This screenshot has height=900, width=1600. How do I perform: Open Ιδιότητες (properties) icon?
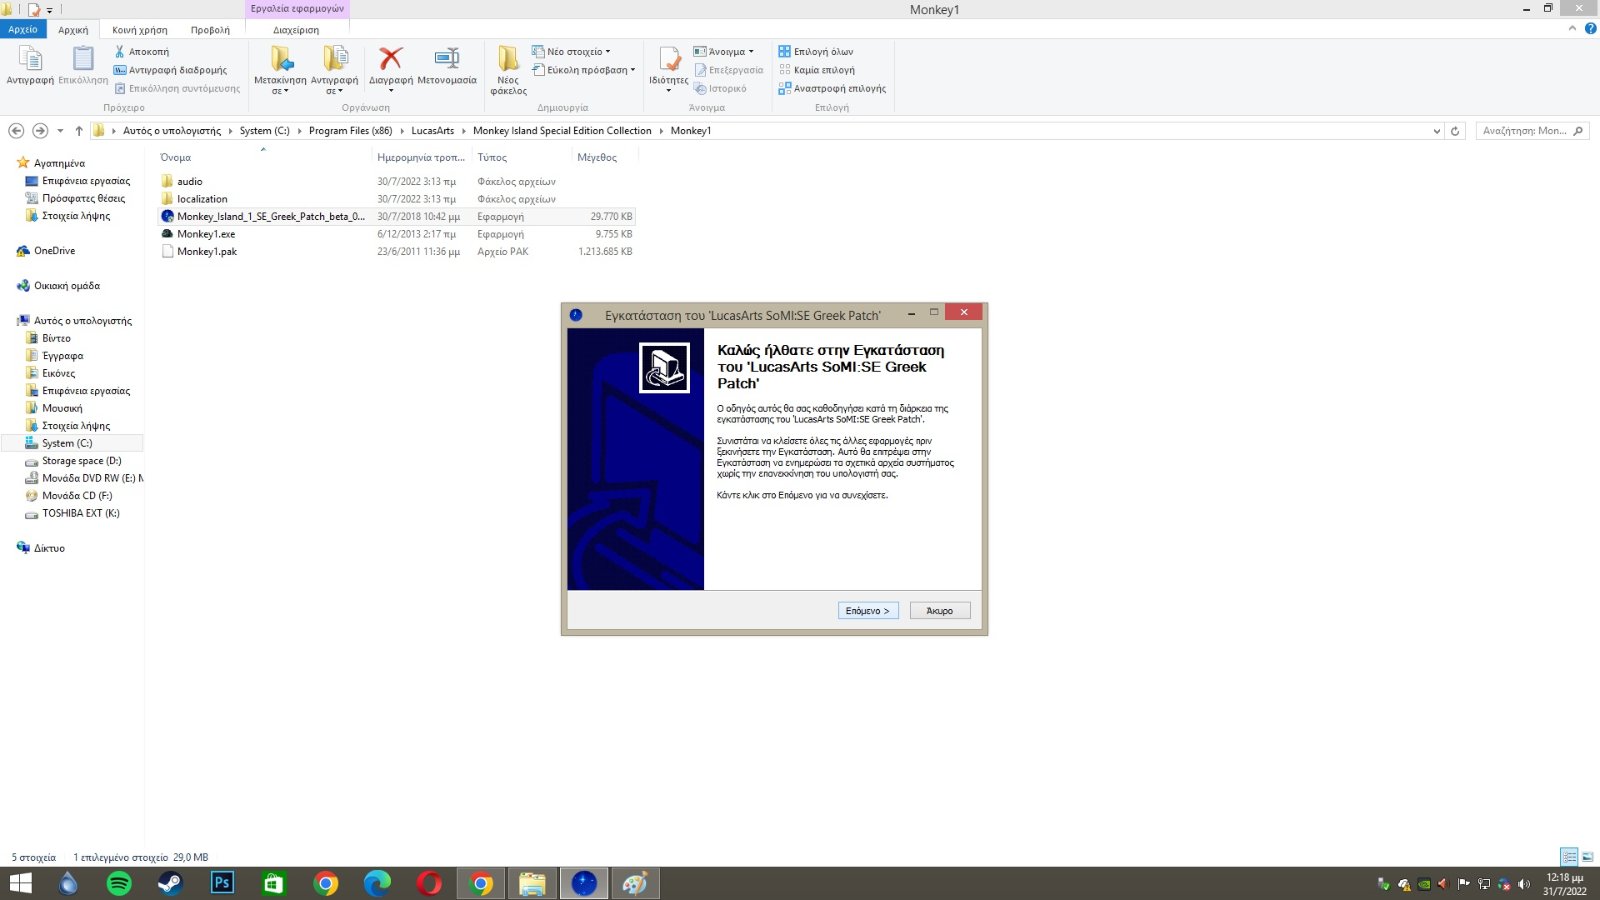click(x=669, y=59)
